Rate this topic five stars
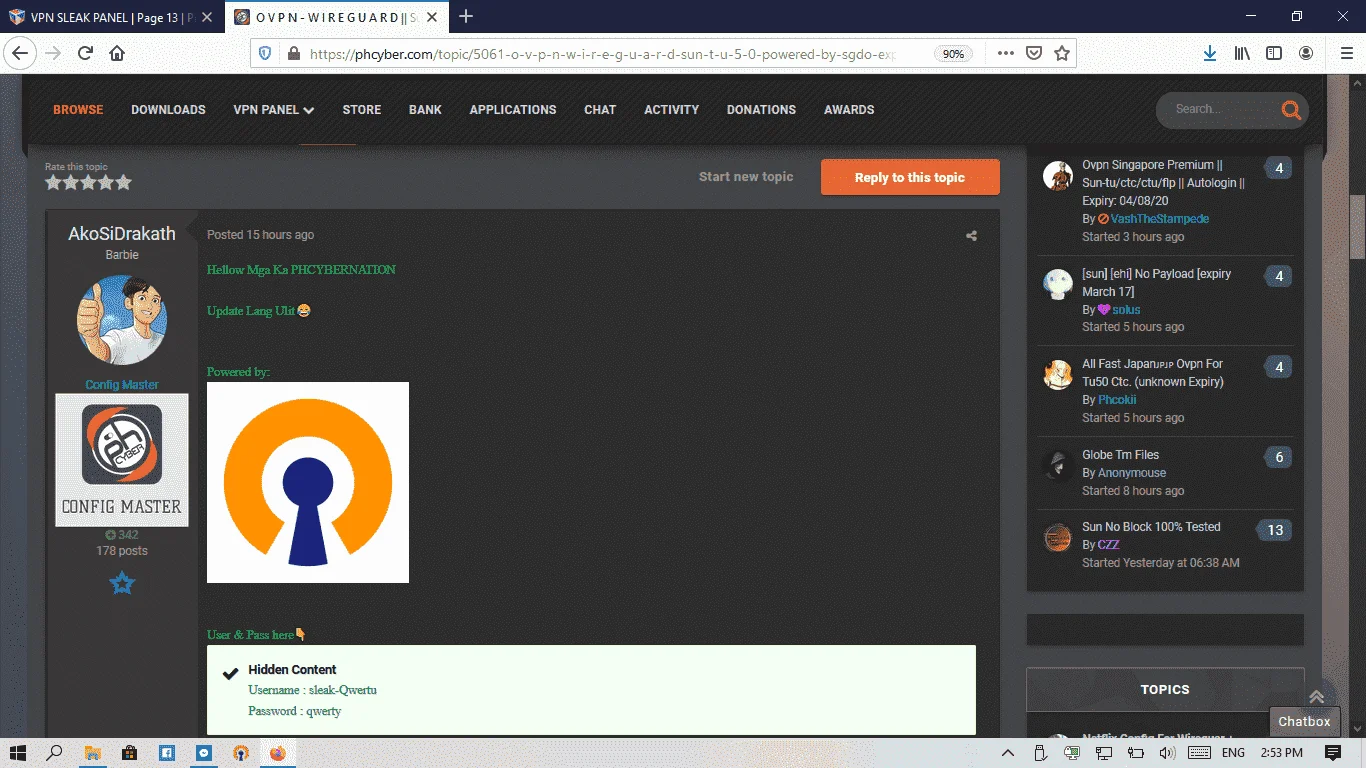Screen dimensions: 1366x768 pyautogui.click(x=124, y=182)
